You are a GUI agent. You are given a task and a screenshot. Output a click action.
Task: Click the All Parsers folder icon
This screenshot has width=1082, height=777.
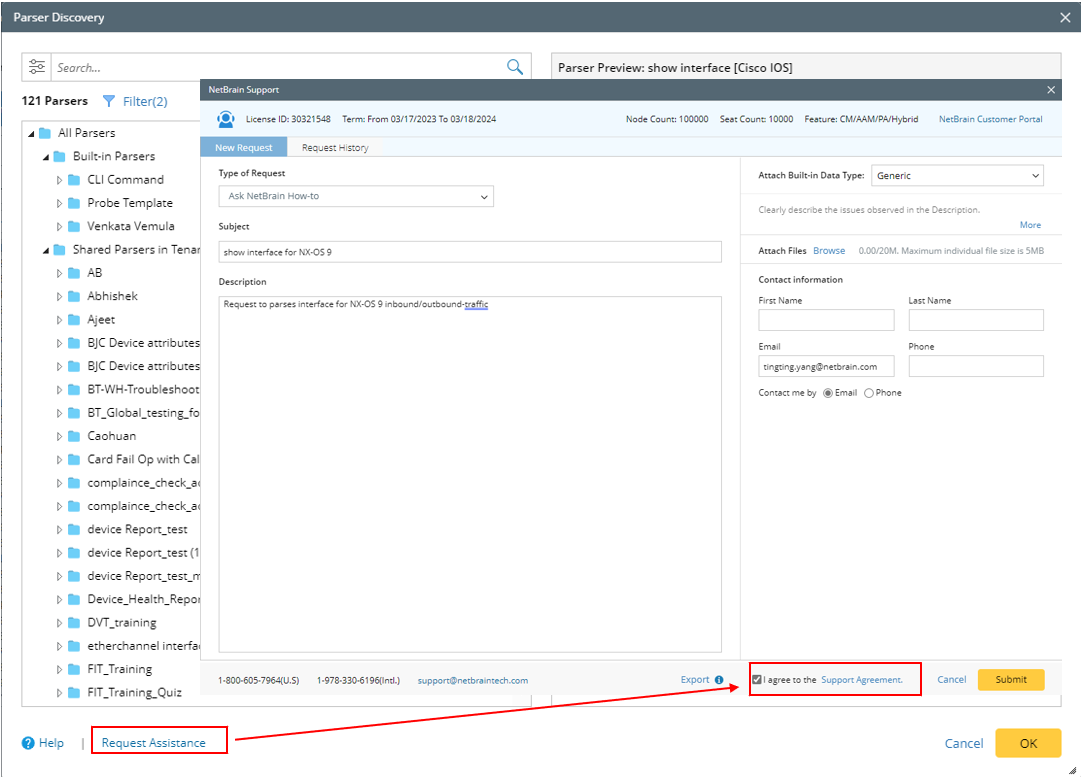(45, 133)
